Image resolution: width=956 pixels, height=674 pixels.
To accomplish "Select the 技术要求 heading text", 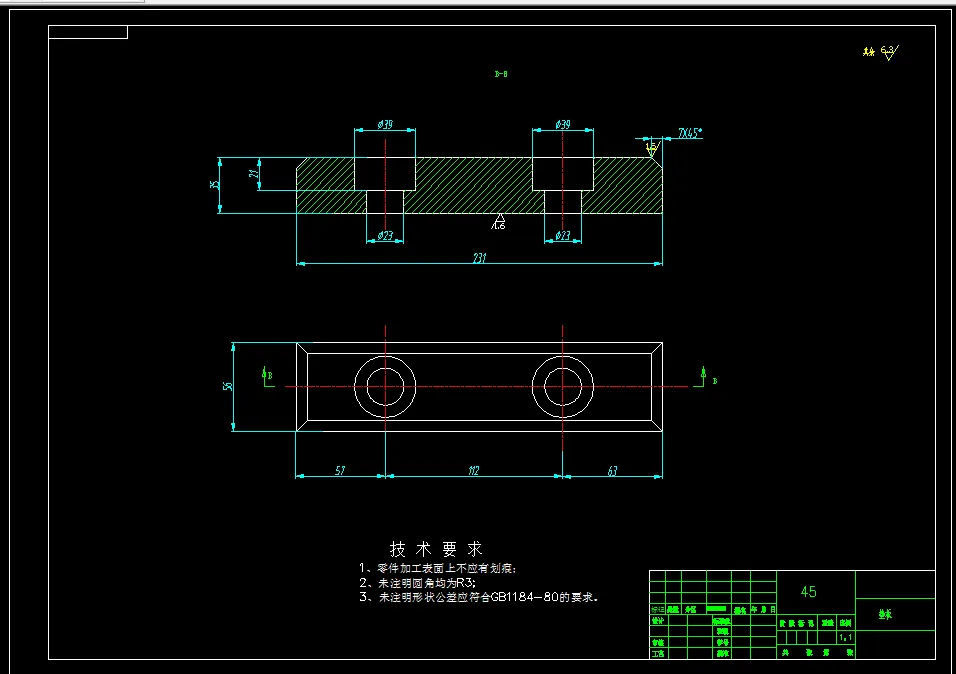I will pyautogui.click(x=437, y=549).
